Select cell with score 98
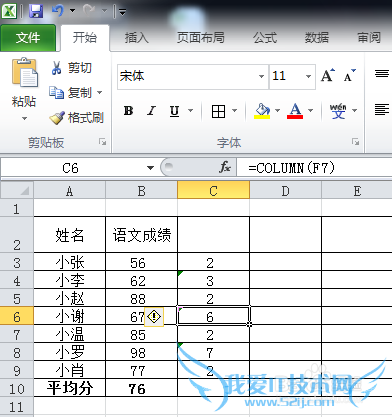 142,352
